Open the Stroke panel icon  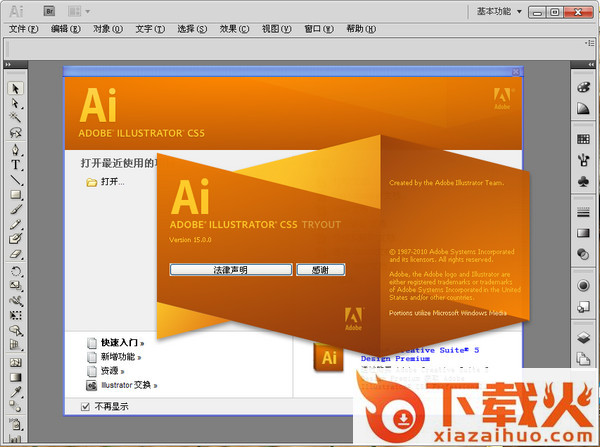pos(583,212)
